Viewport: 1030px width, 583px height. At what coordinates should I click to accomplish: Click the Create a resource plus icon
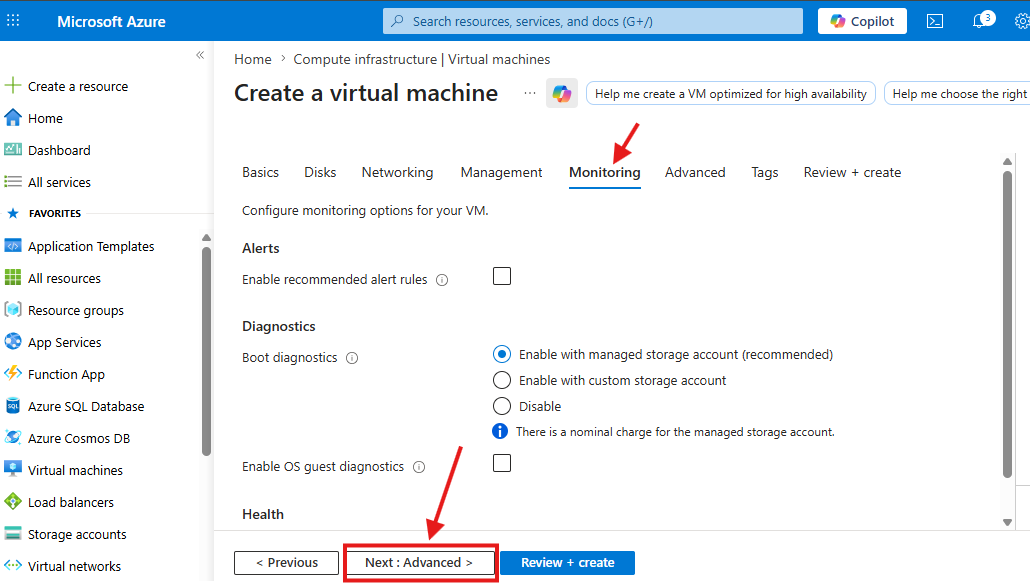point(12,85)
